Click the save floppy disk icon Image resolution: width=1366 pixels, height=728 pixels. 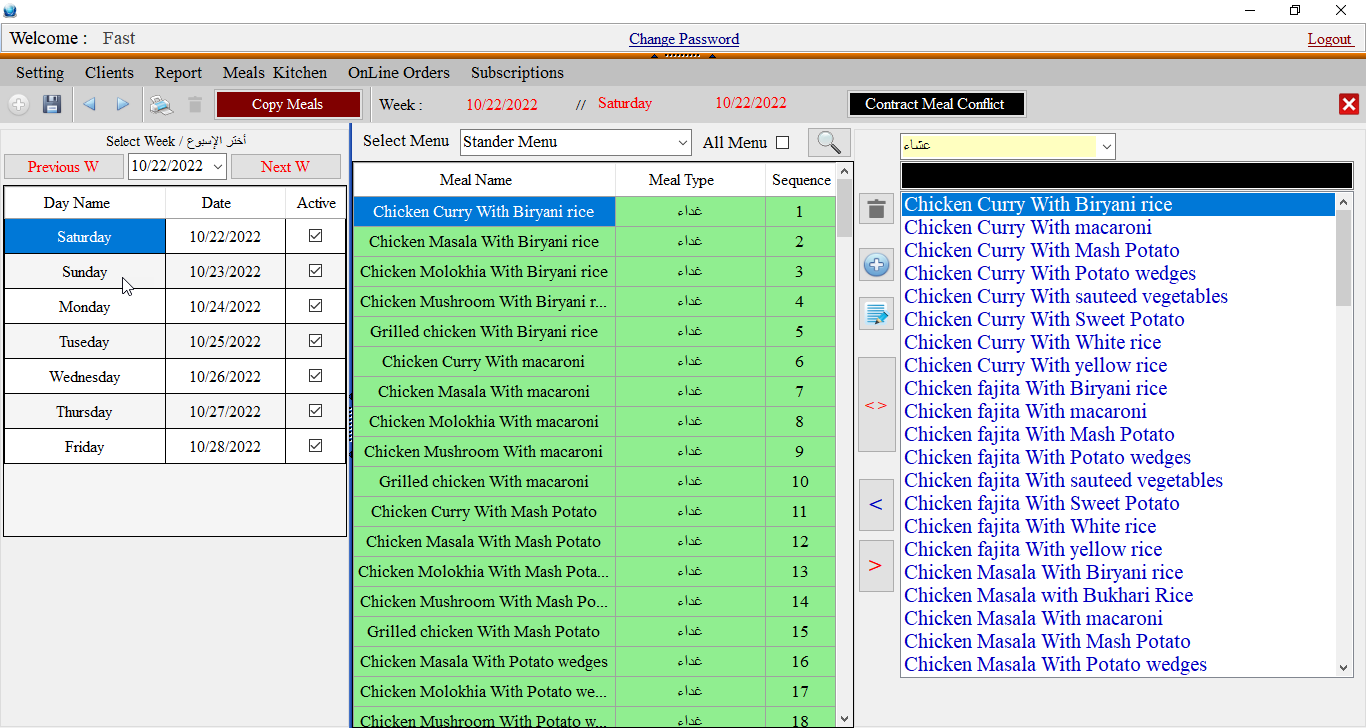click(52, 104)
